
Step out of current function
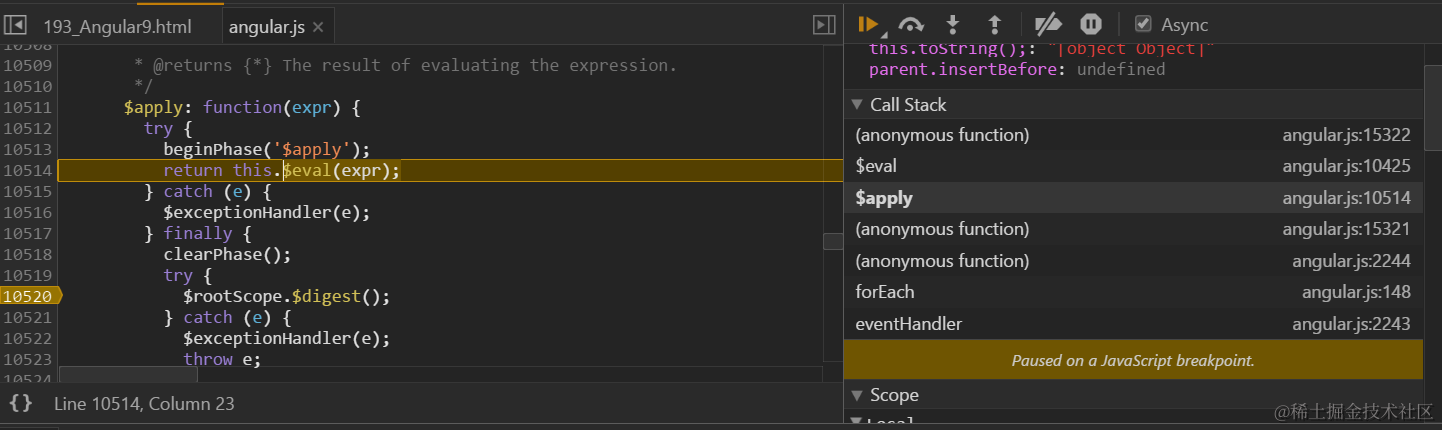click(x=995, y=25)
